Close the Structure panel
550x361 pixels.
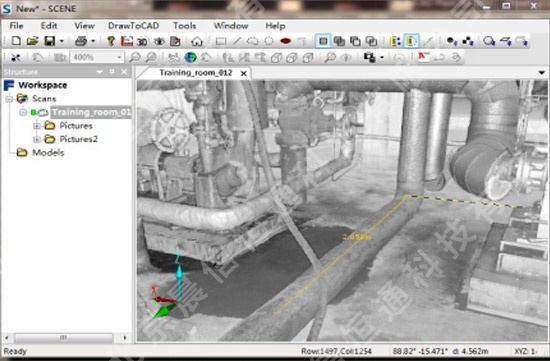pos(124,72)
